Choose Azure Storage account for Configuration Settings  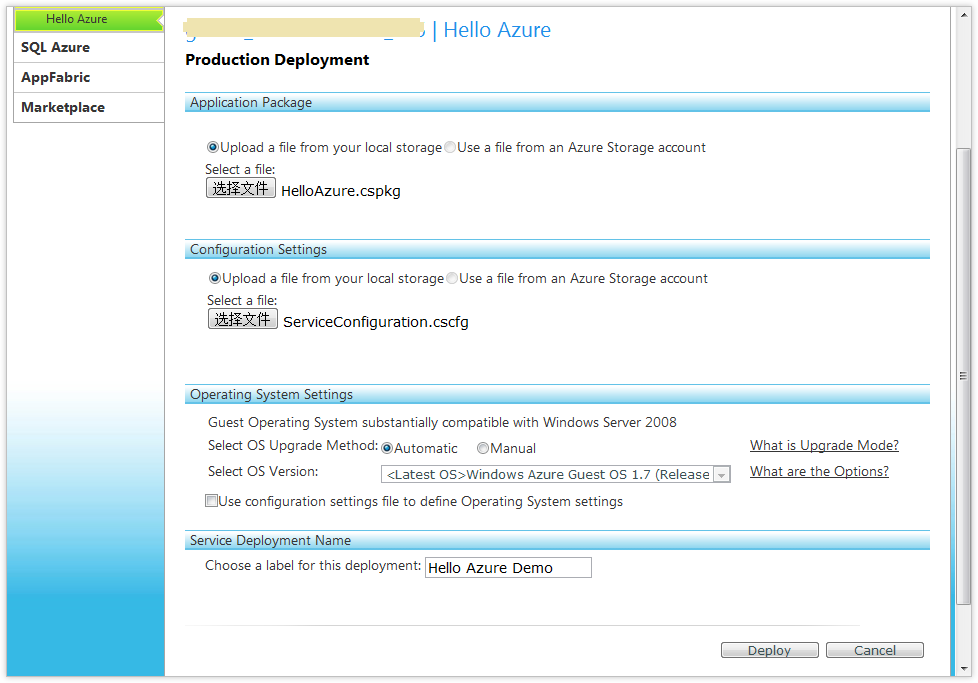coord(452,278)
